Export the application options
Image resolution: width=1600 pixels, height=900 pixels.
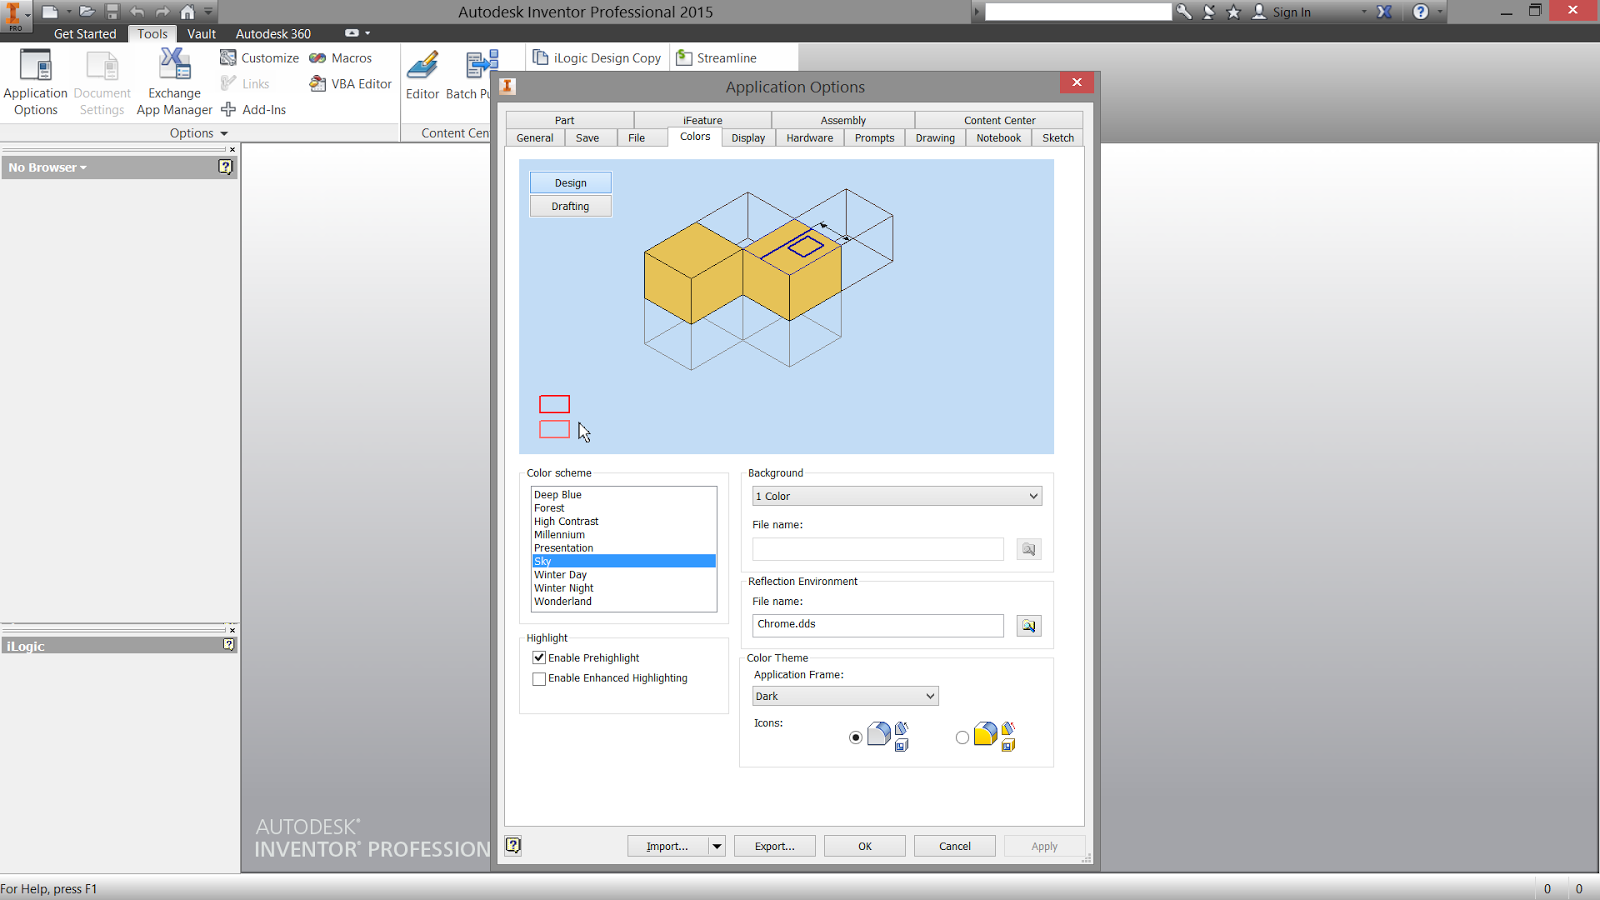click(774, 845)
